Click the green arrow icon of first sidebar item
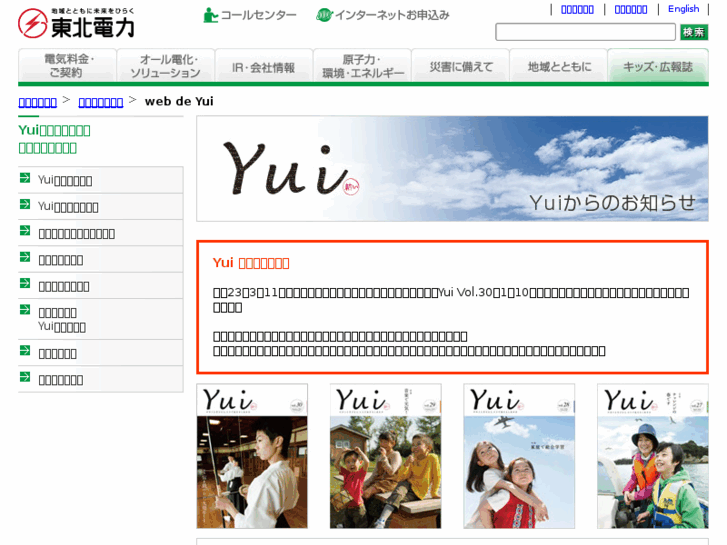727x545 pixels. pyautogui.click(x=25, y=178)
